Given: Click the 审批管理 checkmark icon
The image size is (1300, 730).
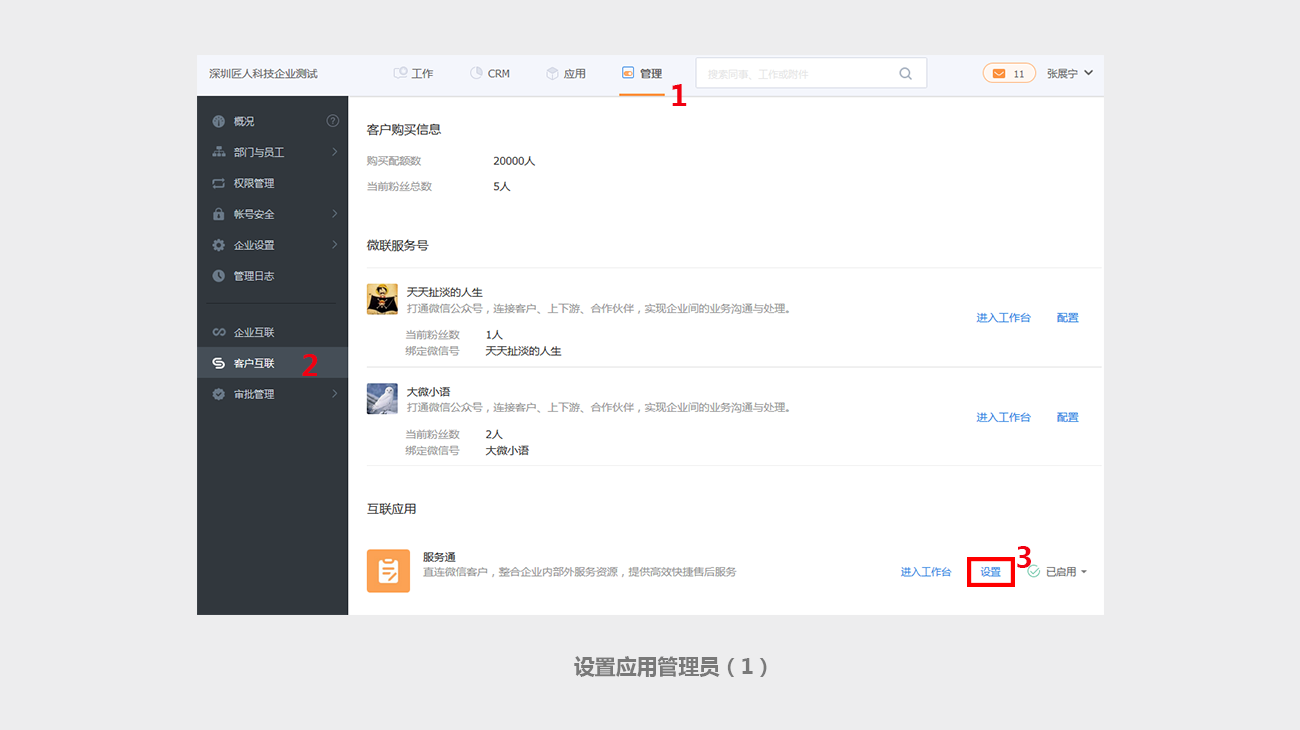Looking at the screenshot, I should 219,394.
